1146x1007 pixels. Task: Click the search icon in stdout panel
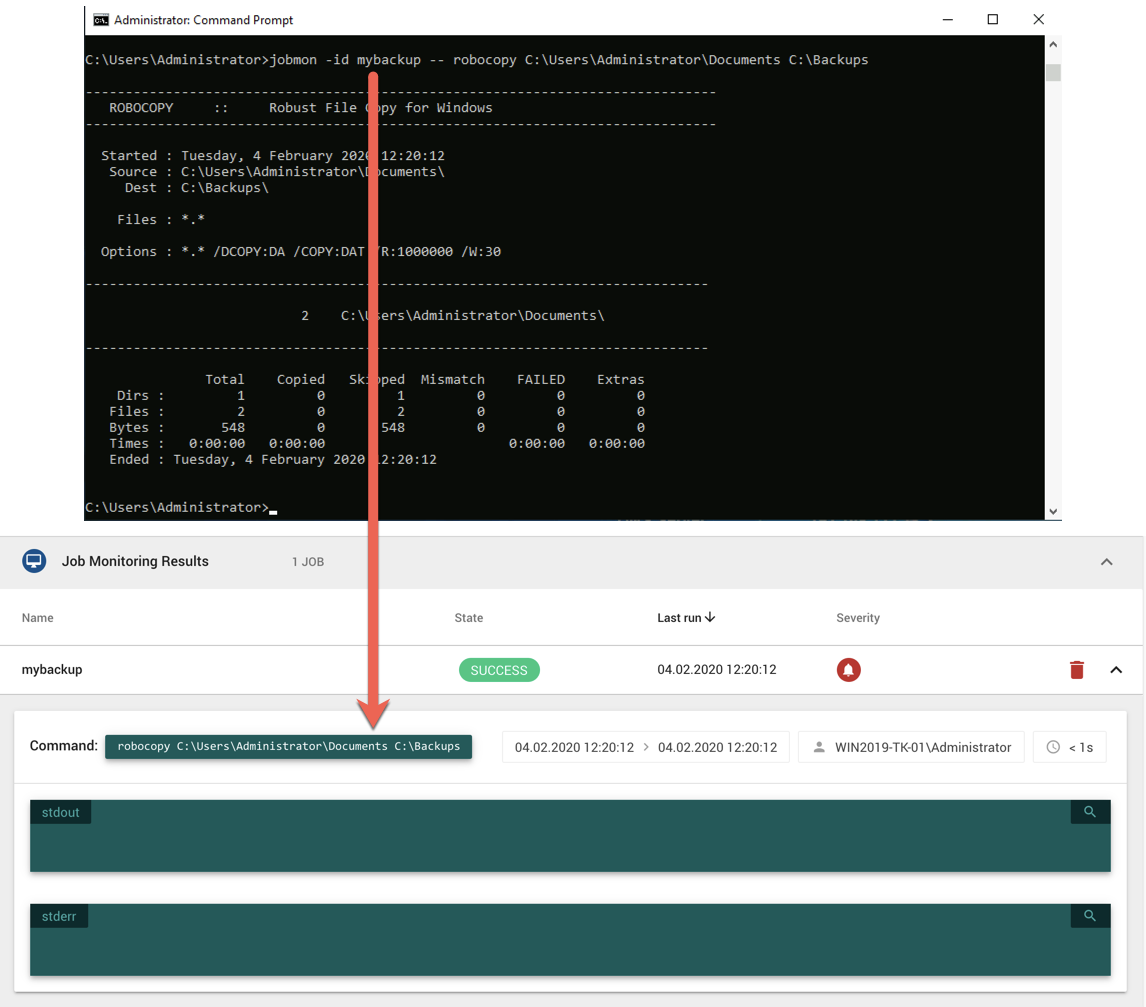(x=1090, y=812)
